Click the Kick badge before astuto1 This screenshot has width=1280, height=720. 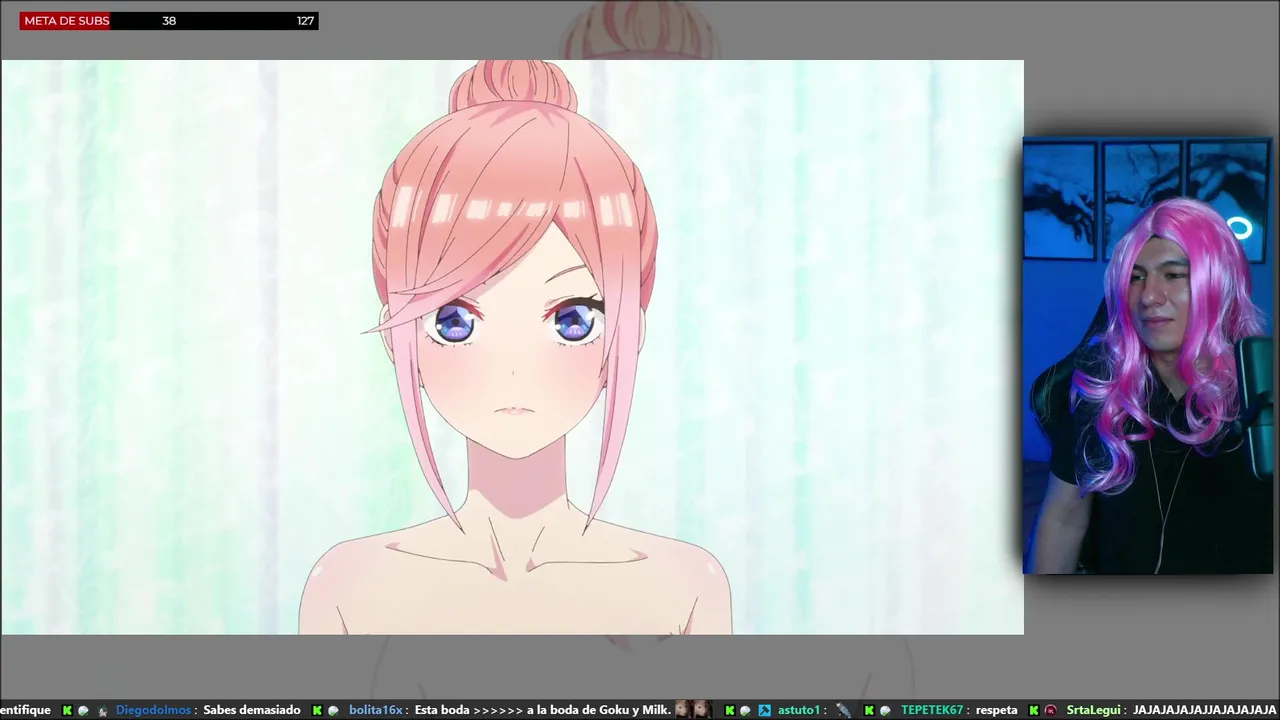pos(729,710)
